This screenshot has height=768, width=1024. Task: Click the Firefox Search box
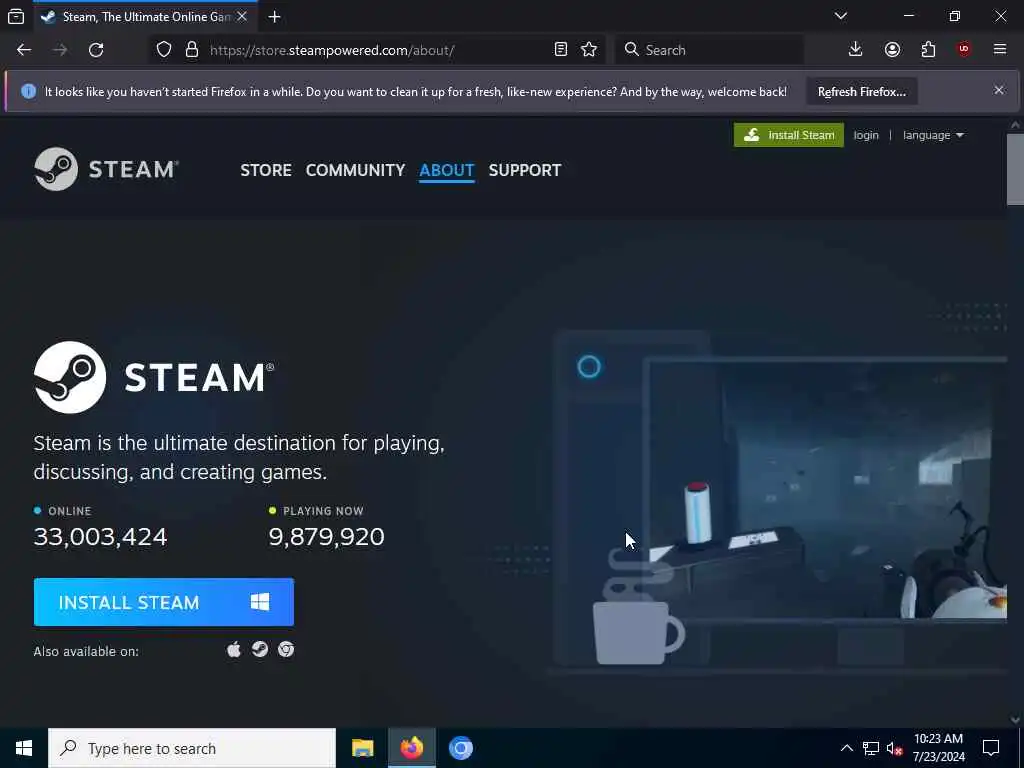(710, 50)
